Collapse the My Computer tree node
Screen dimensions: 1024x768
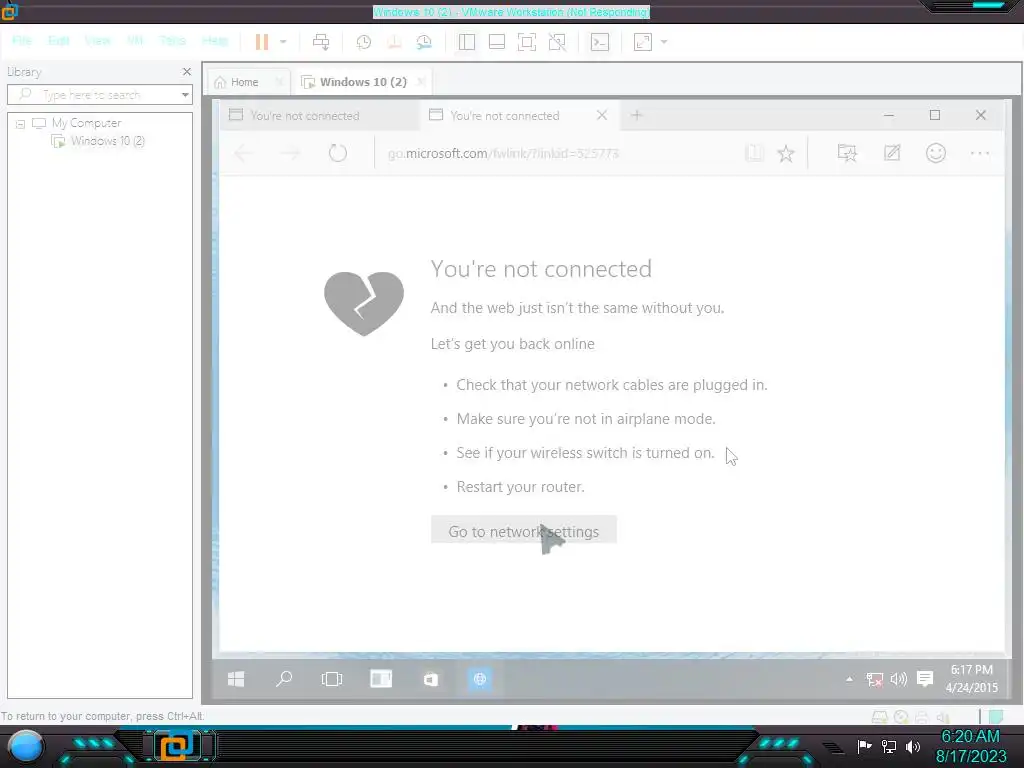pyautogui.click(x=20, y=123)
